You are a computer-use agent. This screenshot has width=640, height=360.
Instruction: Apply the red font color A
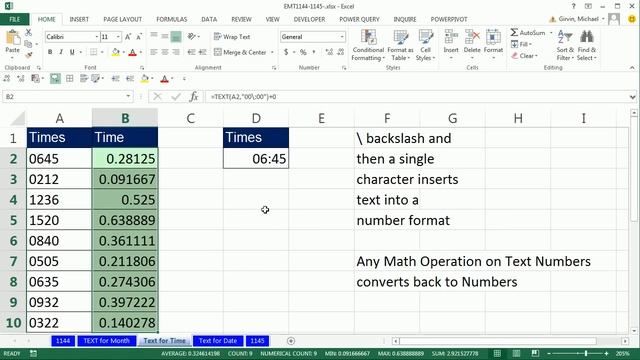(132, 52)
